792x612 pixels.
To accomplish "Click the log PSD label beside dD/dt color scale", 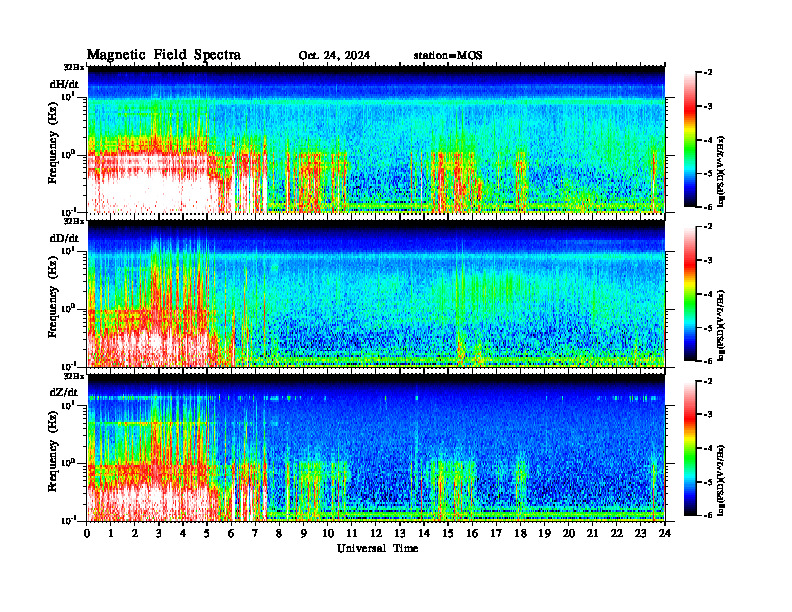I will (722, 325).
